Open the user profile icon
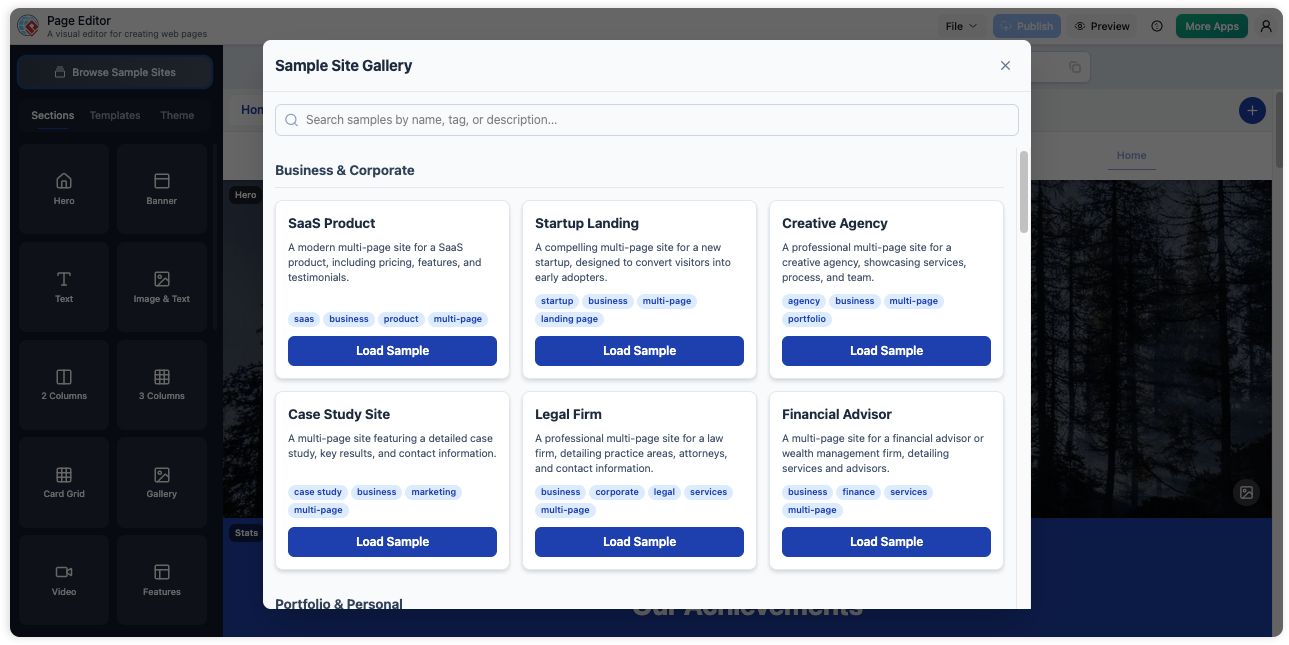 click(1266, 26)
